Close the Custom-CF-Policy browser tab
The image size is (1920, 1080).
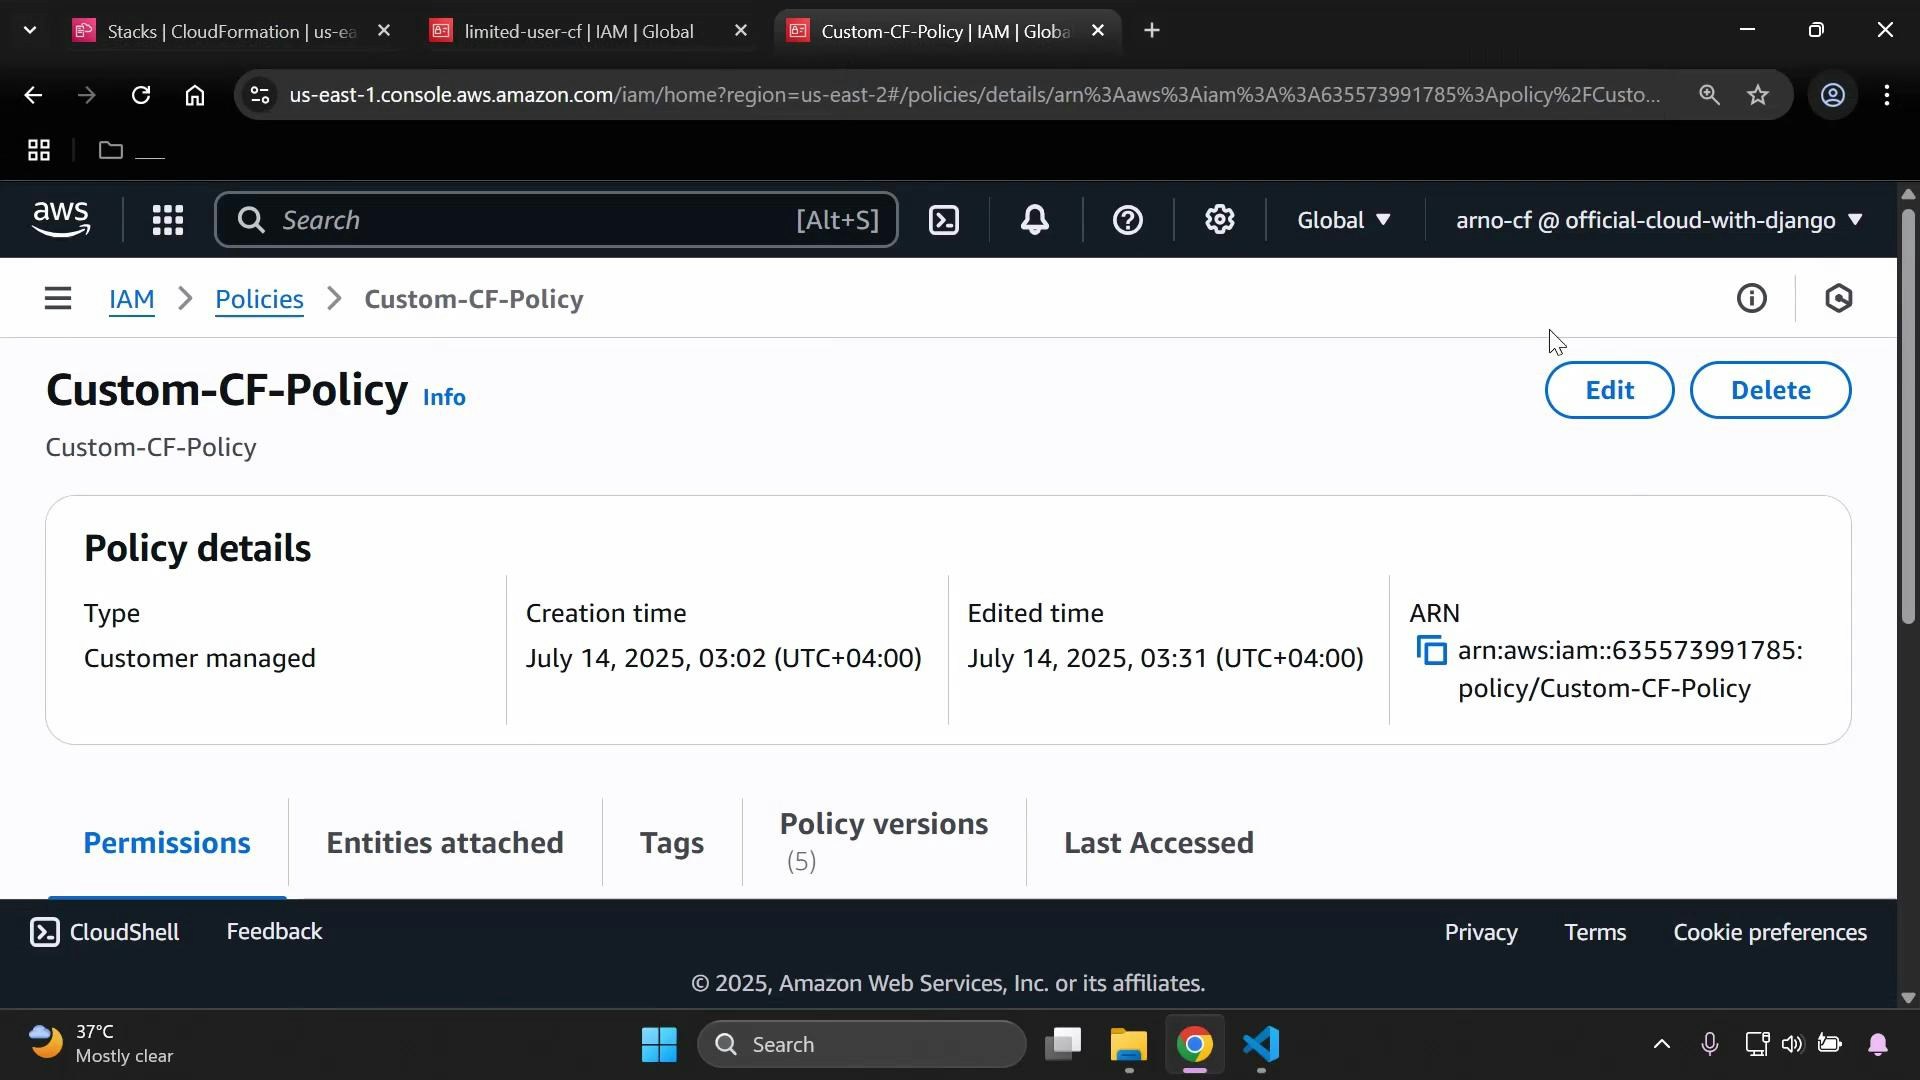point(1098,31)
